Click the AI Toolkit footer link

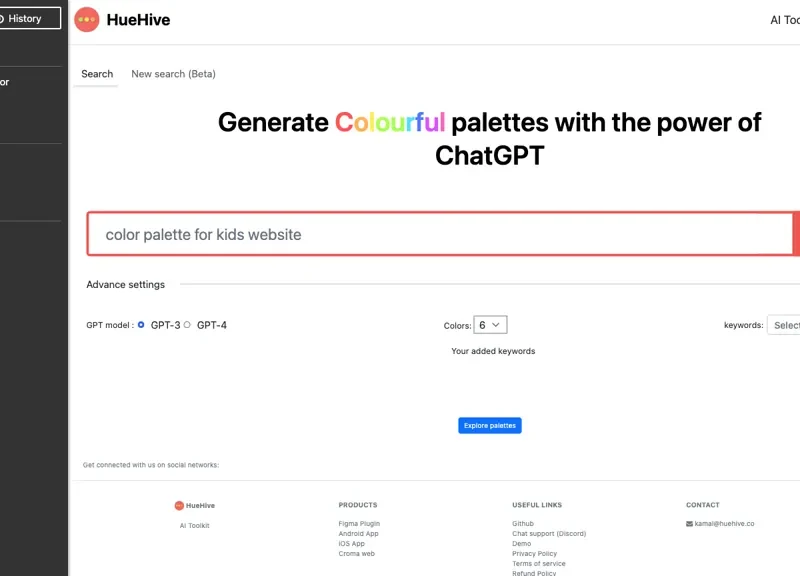click(194, 525)
